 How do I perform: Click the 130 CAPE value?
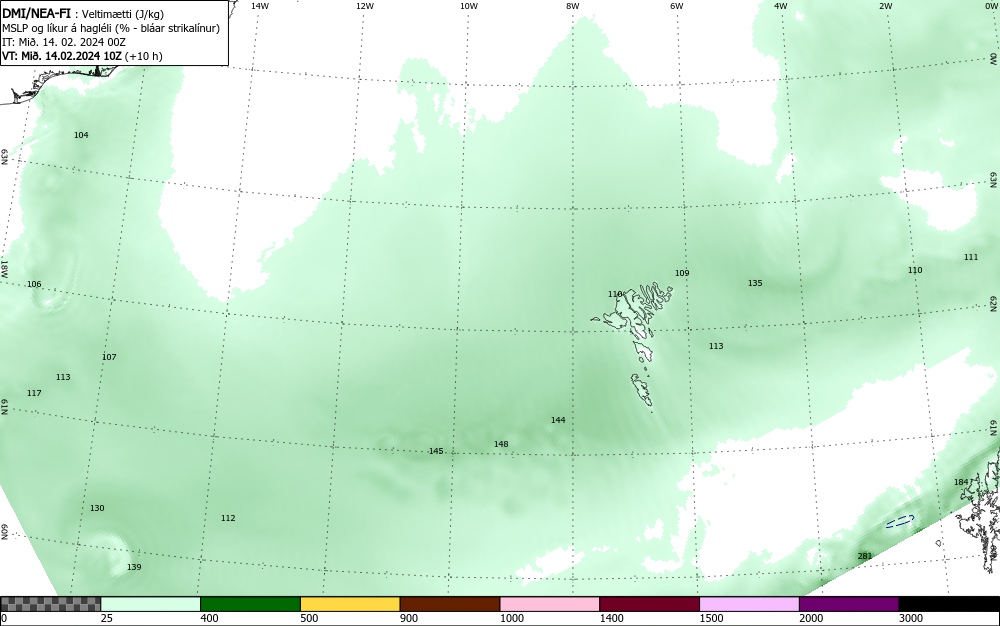pos(97,508)
